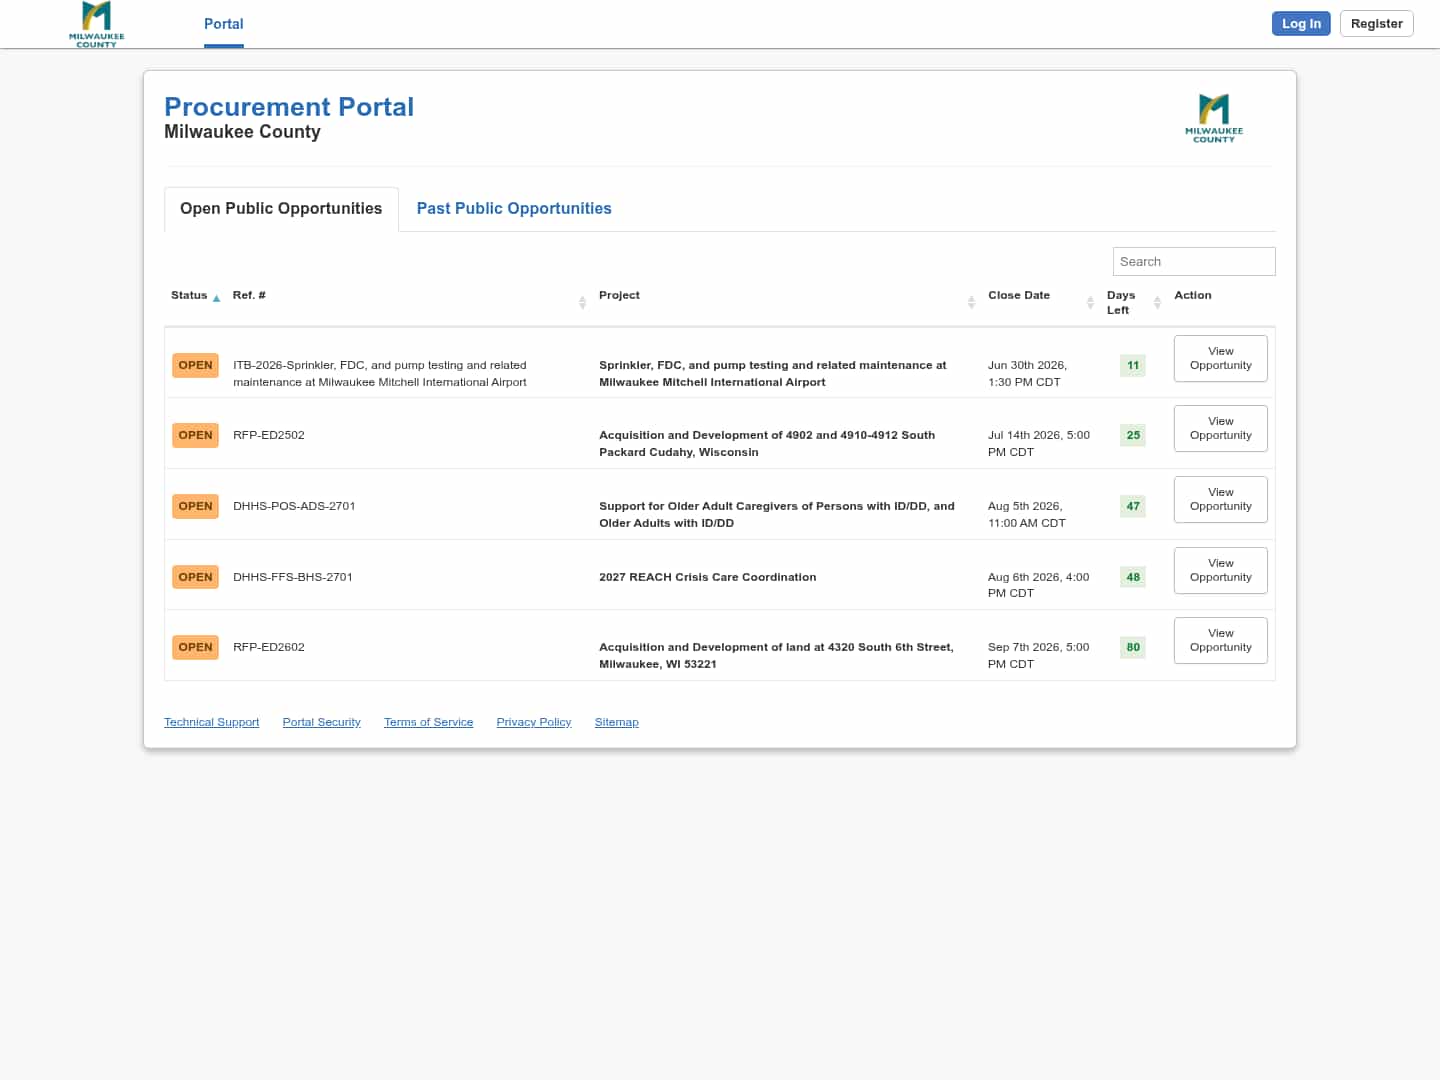The width and height of the screenshot is (1440, 1080).
Task: Click the Milwaukee County logo in the top navbar
Action: [97, 24]
